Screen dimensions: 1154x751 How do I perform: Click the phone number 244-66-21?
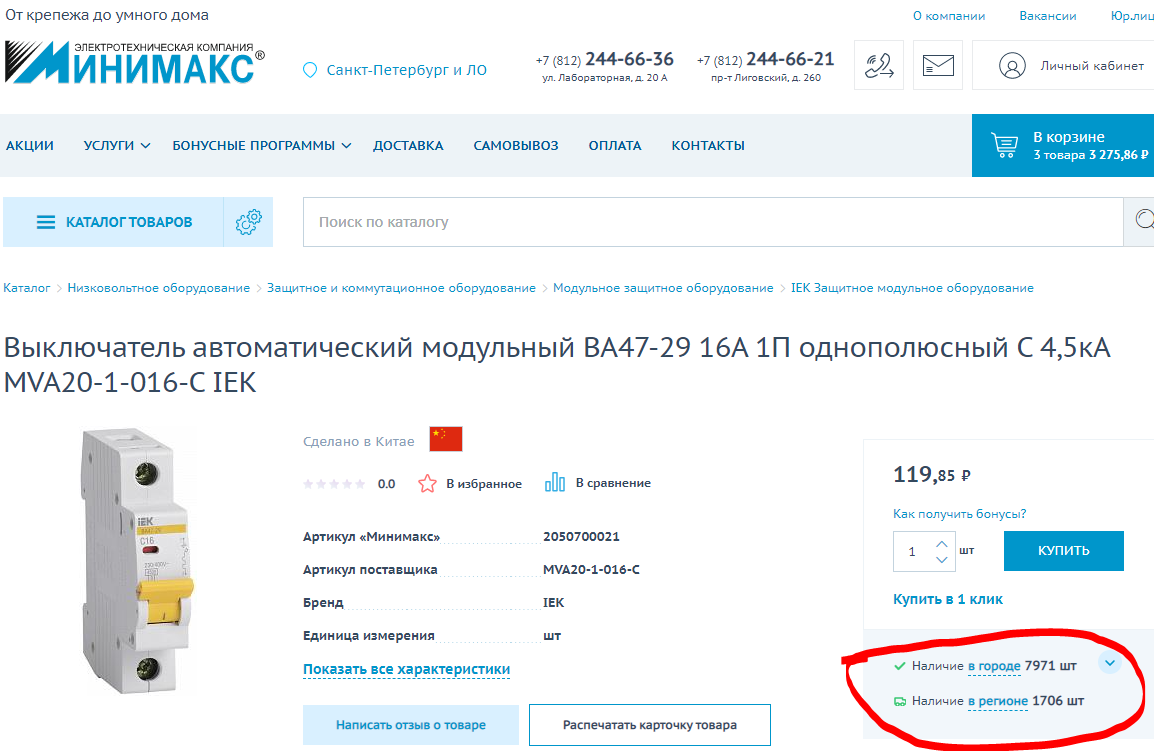790,59
